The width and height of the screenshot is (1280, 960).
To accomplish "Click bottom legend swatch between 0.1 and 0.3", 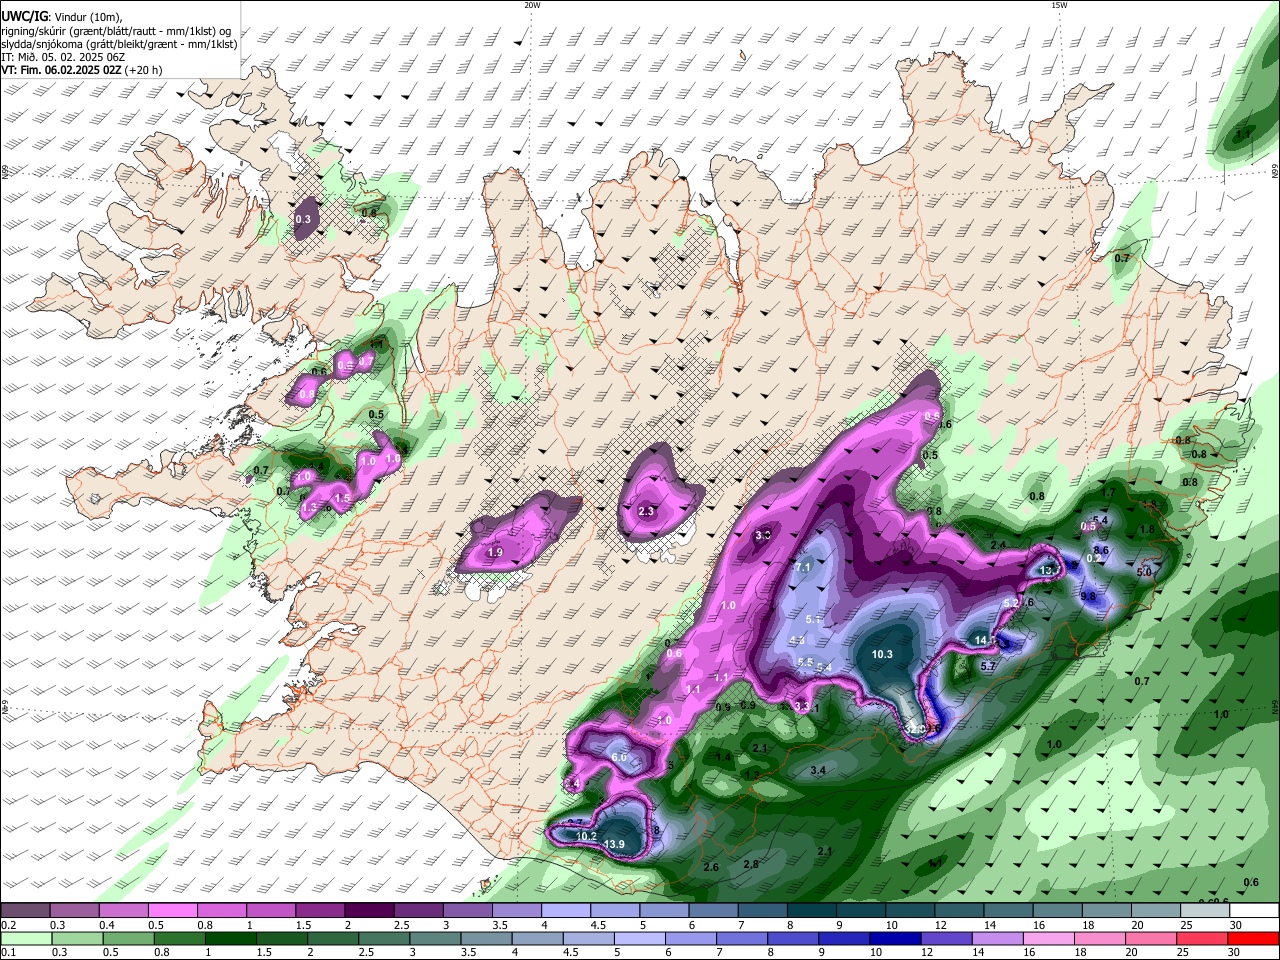I will coord(25,938).
